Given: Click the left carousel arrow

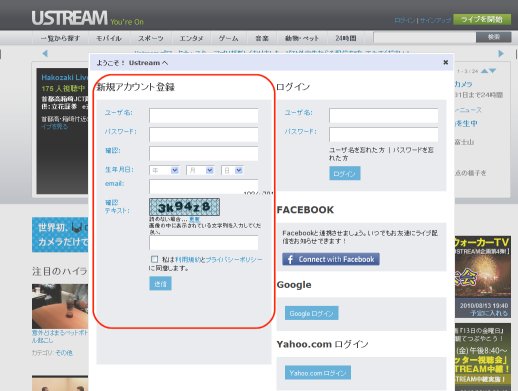Looking at the screenshot, I should (x=45, y=53).
